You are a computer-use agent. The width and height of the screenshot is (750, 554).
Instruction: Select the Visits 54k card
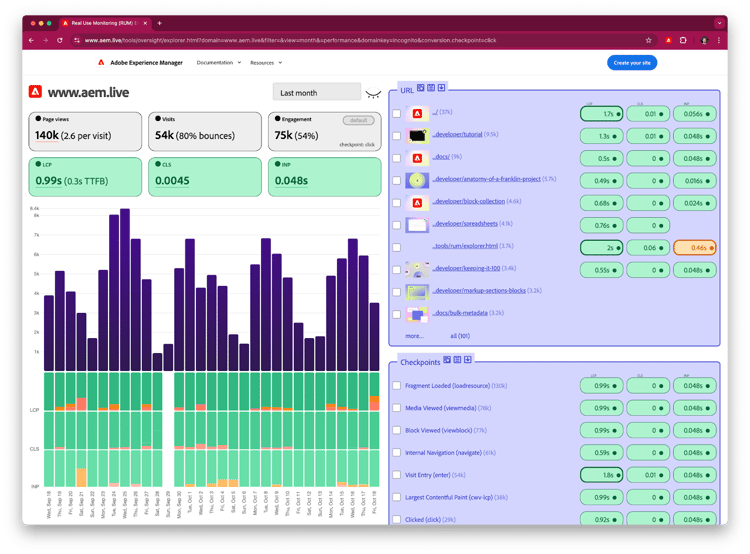click(x=205, y=132)
